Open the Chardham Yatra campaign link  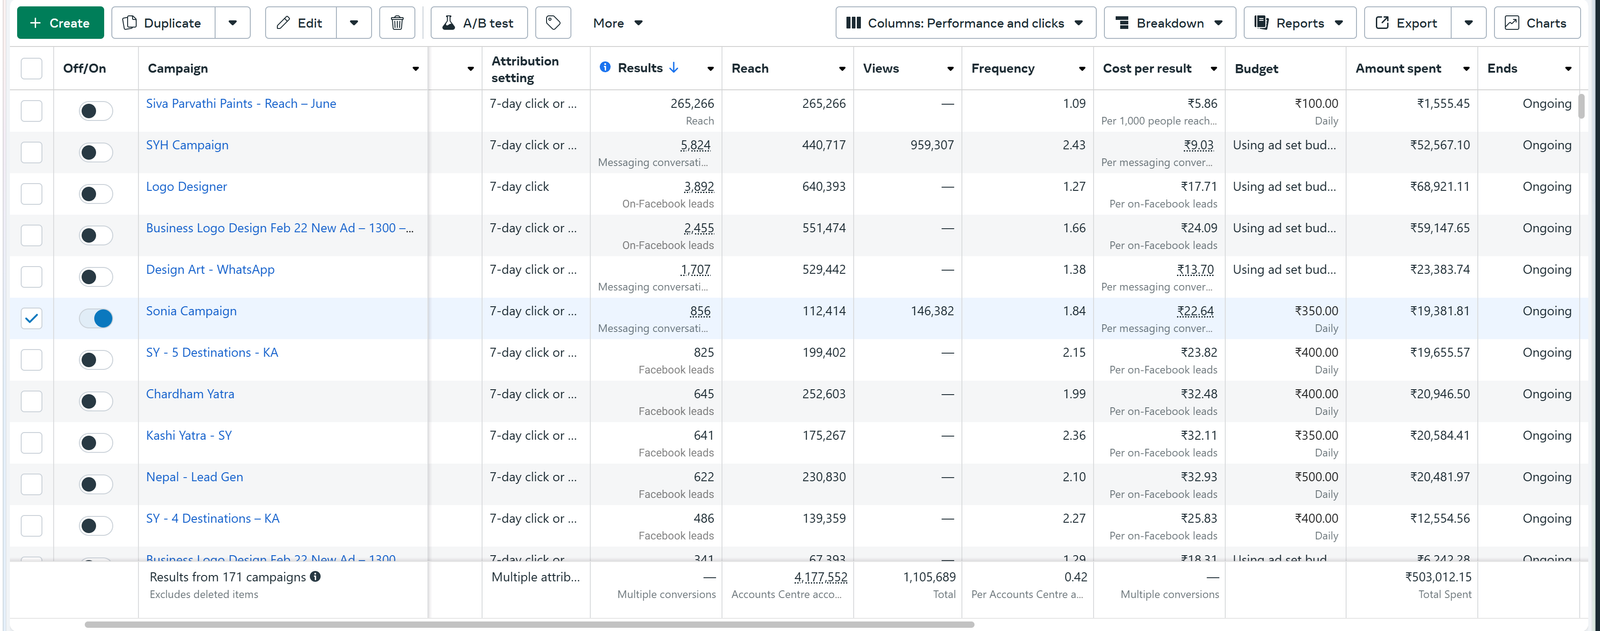190,394
